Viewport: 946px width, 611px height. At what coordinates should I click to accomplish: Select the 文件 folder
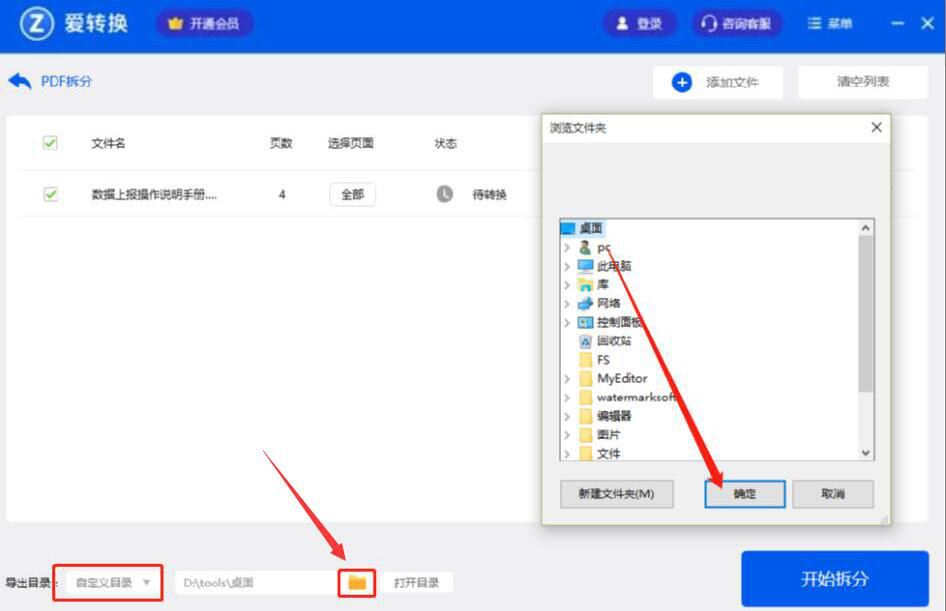click(600, 454)
